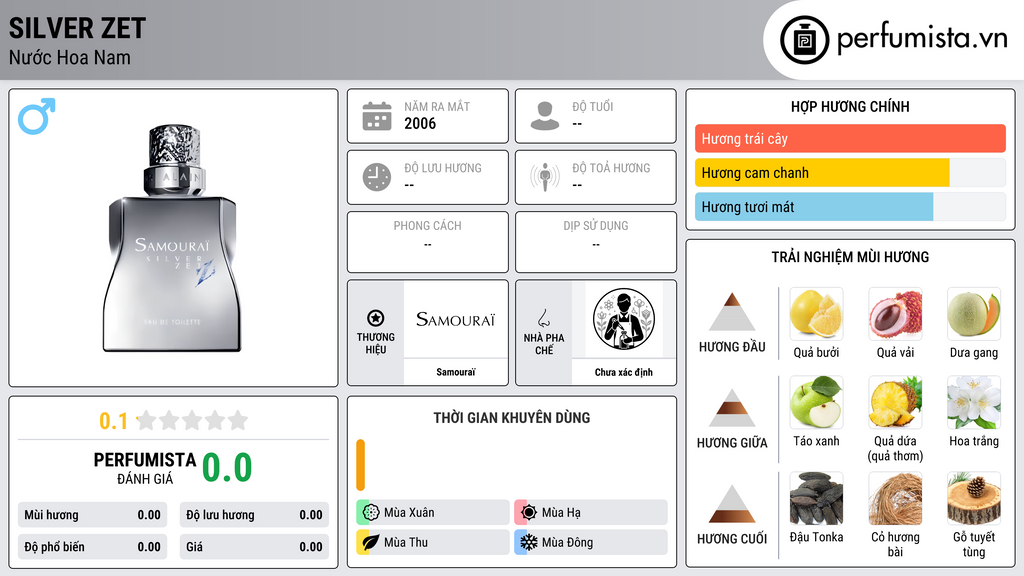
Task: Click the SILVER ZET title
Action: coord(77,28)
